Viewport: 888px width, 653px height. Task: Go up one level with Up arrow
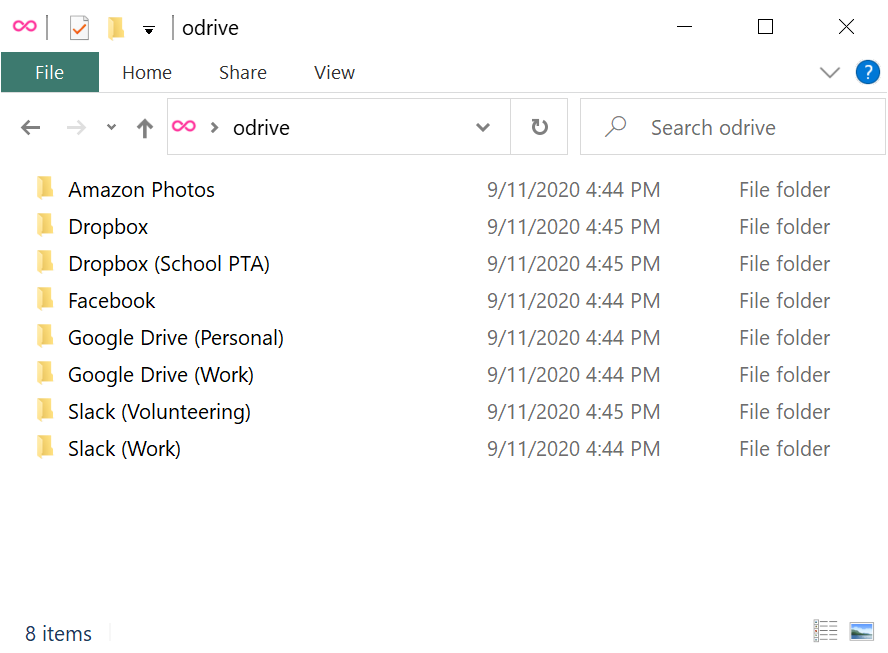[x=145, y=128]
